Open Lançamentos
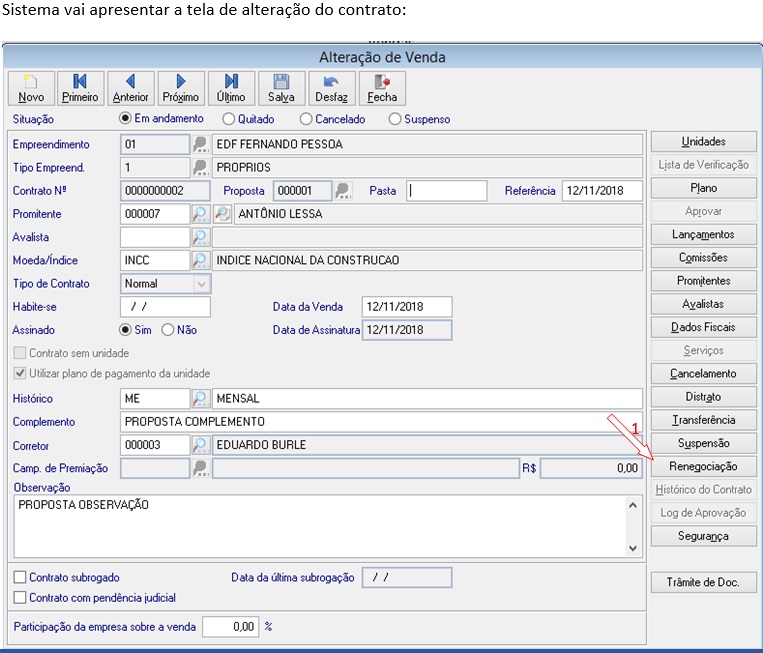The image size is (763, 653). tap(703, 235)
